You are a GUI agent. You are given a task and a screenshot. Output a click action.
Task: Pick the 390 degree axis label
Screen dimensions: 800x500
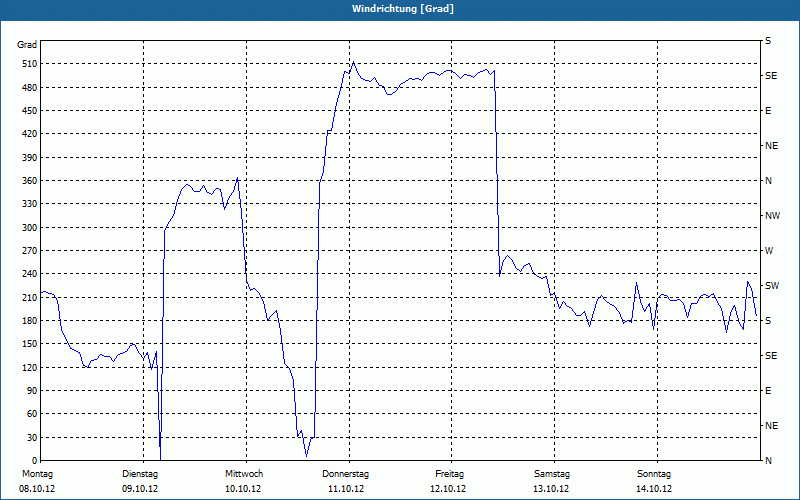tap(29, 158)
